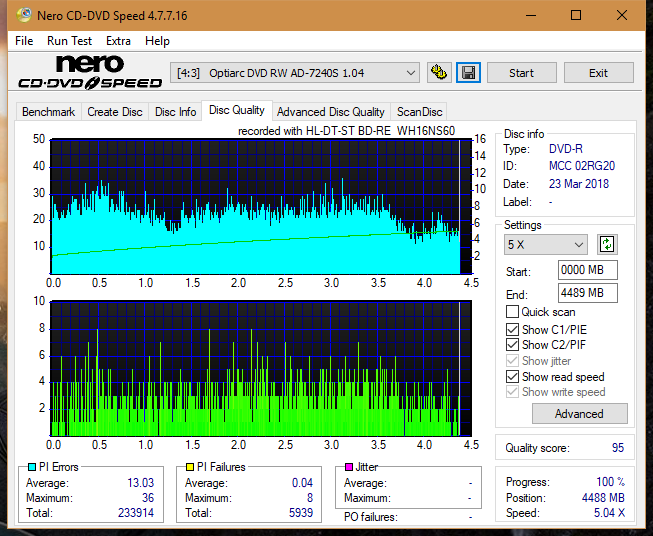Screen dimensions: 653x536
Task: Toggle the Show jitter checkbox
Action: [512, 361]
